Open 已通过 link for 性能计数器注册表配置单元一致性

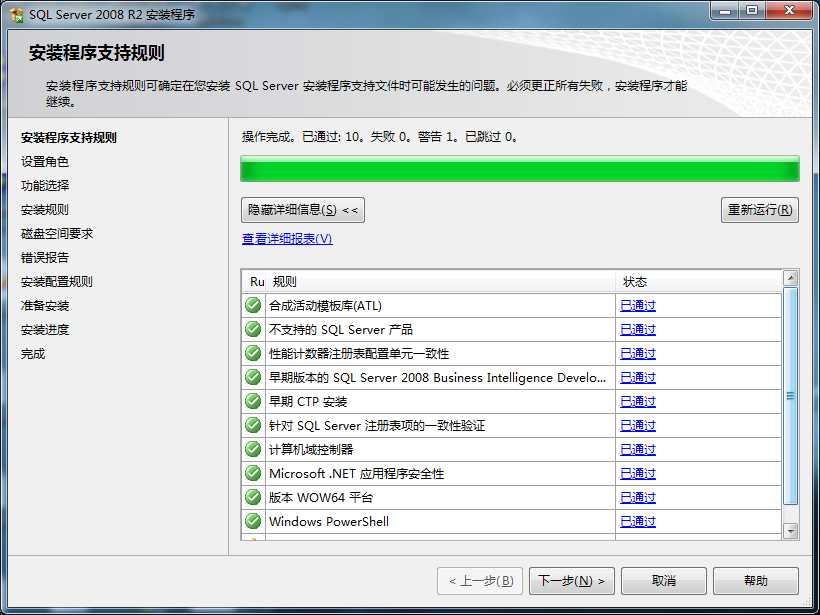[x=637, y=354]
